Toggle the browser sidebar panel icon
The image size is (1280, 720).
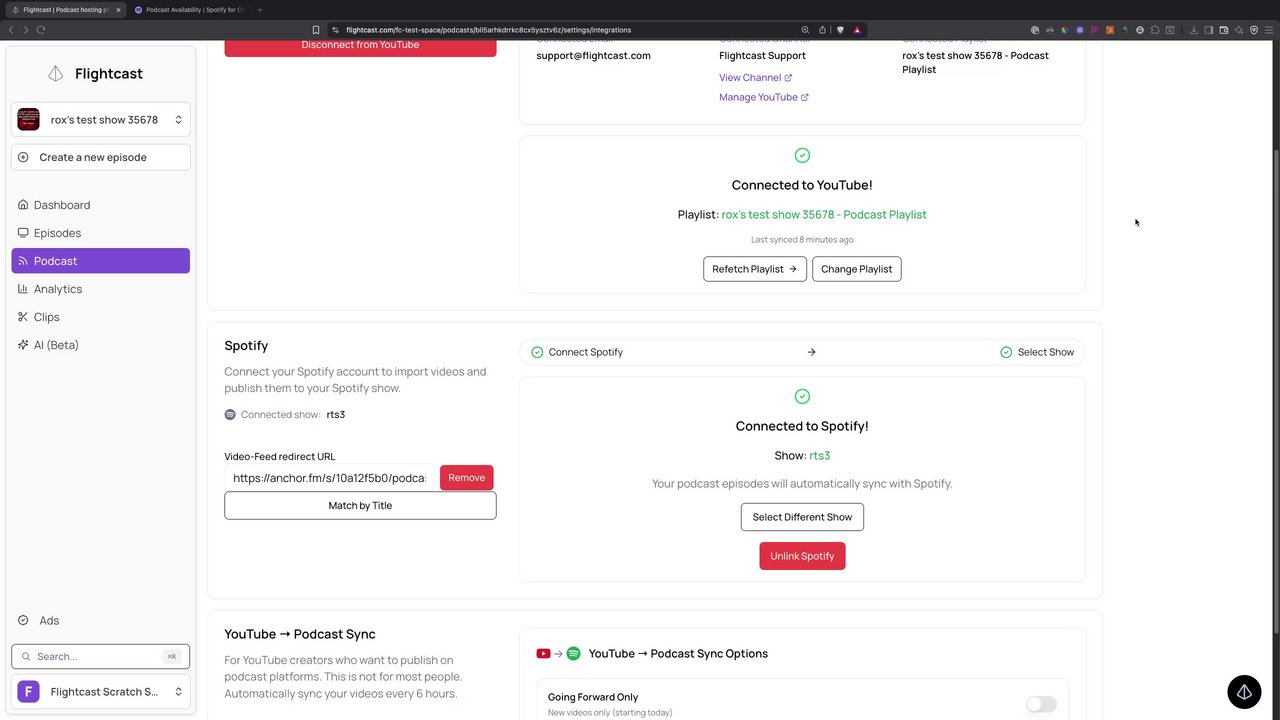[1208, 30]
